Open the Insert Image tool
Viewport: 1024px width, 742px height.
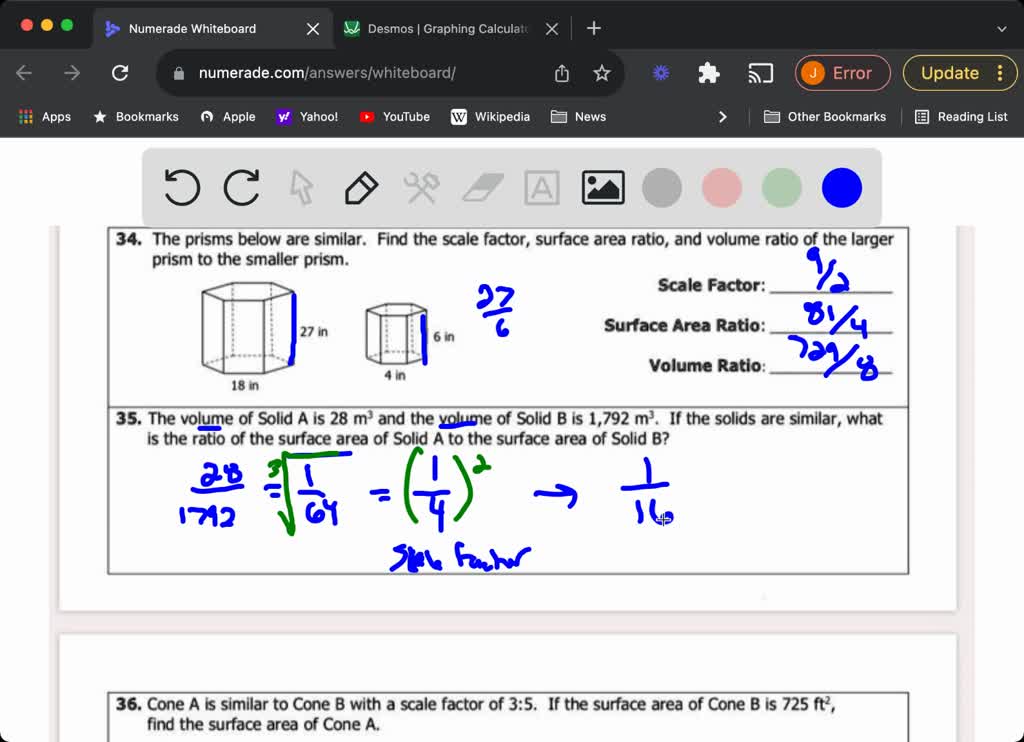click(x=603, y=186)
